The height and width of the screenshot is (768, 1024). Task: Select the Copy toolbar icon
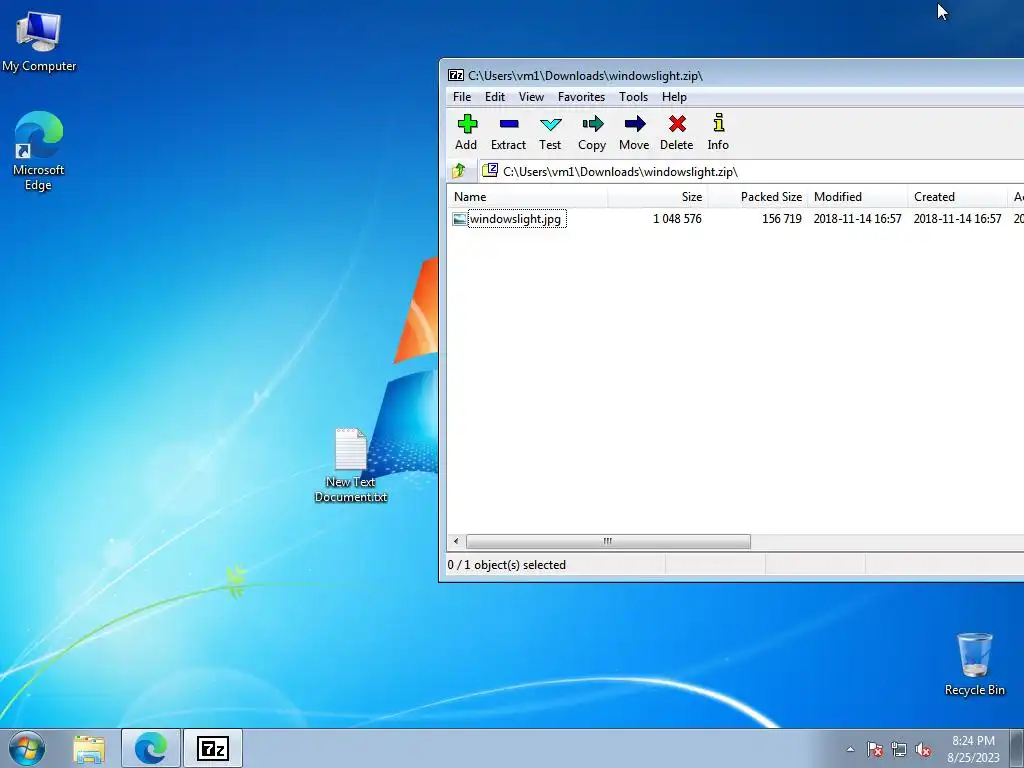tap(592, 132)
